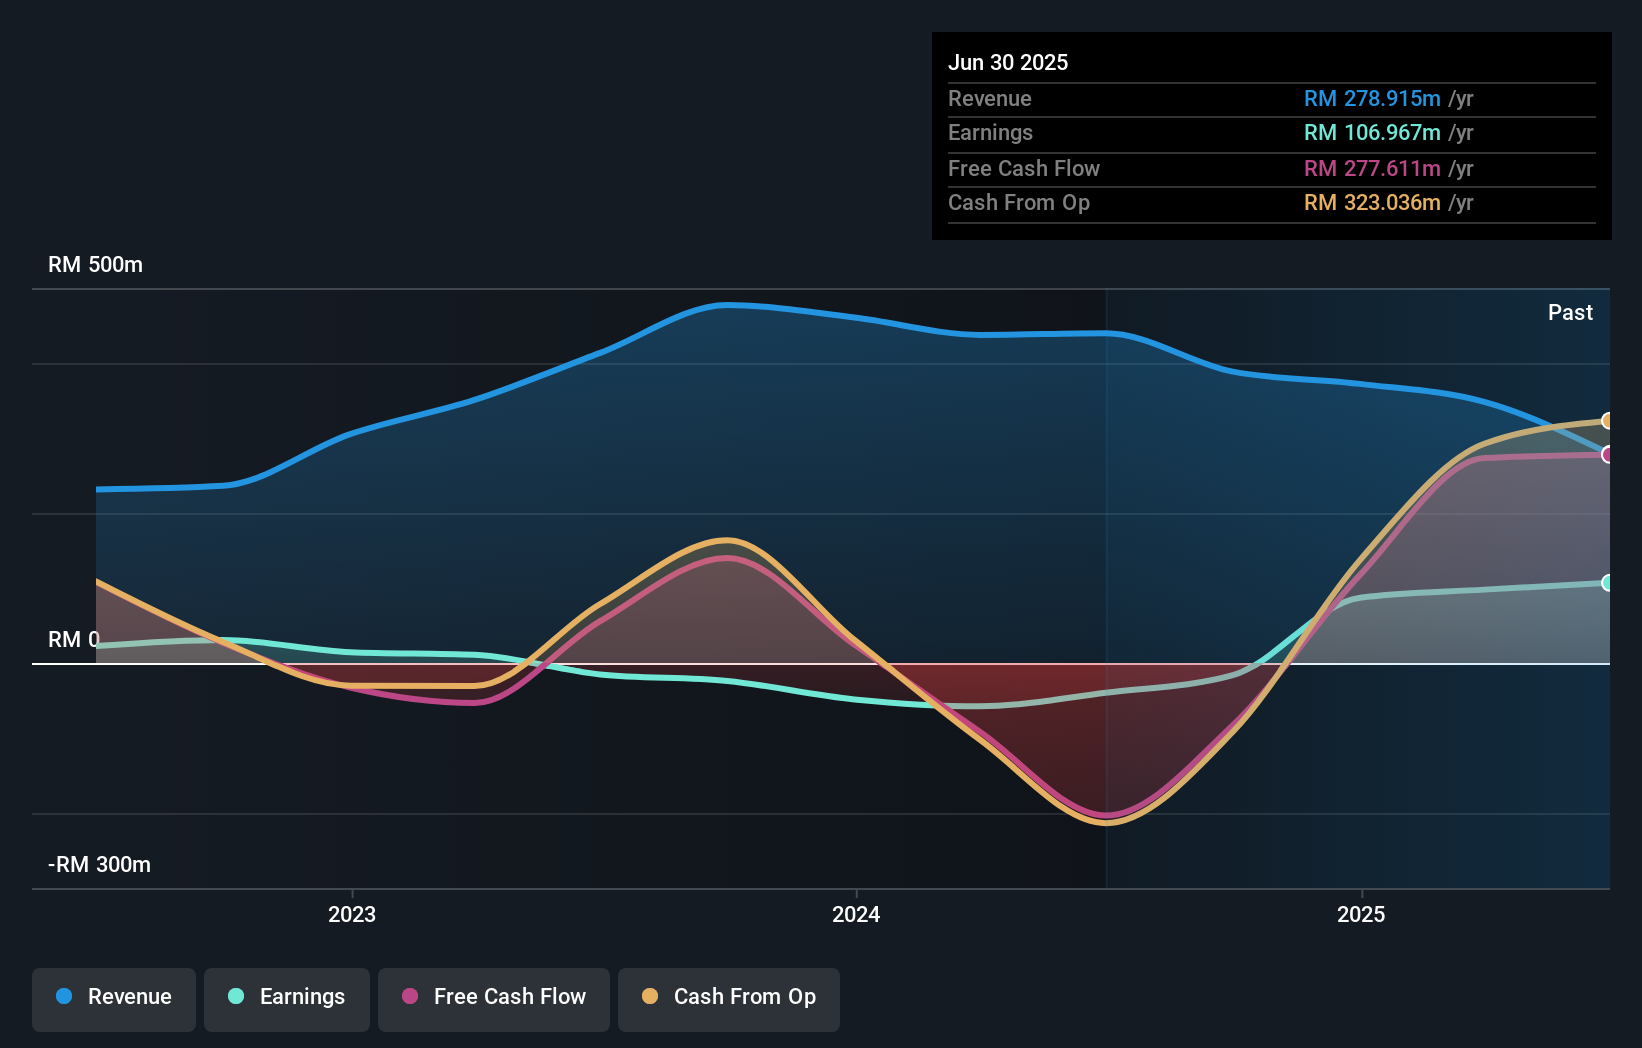Image resolution: width=1642 pixels, height=1048 pixels.
Task: Click the 'Jun 30 2025' tooltip date
Action: [1008, 63]
